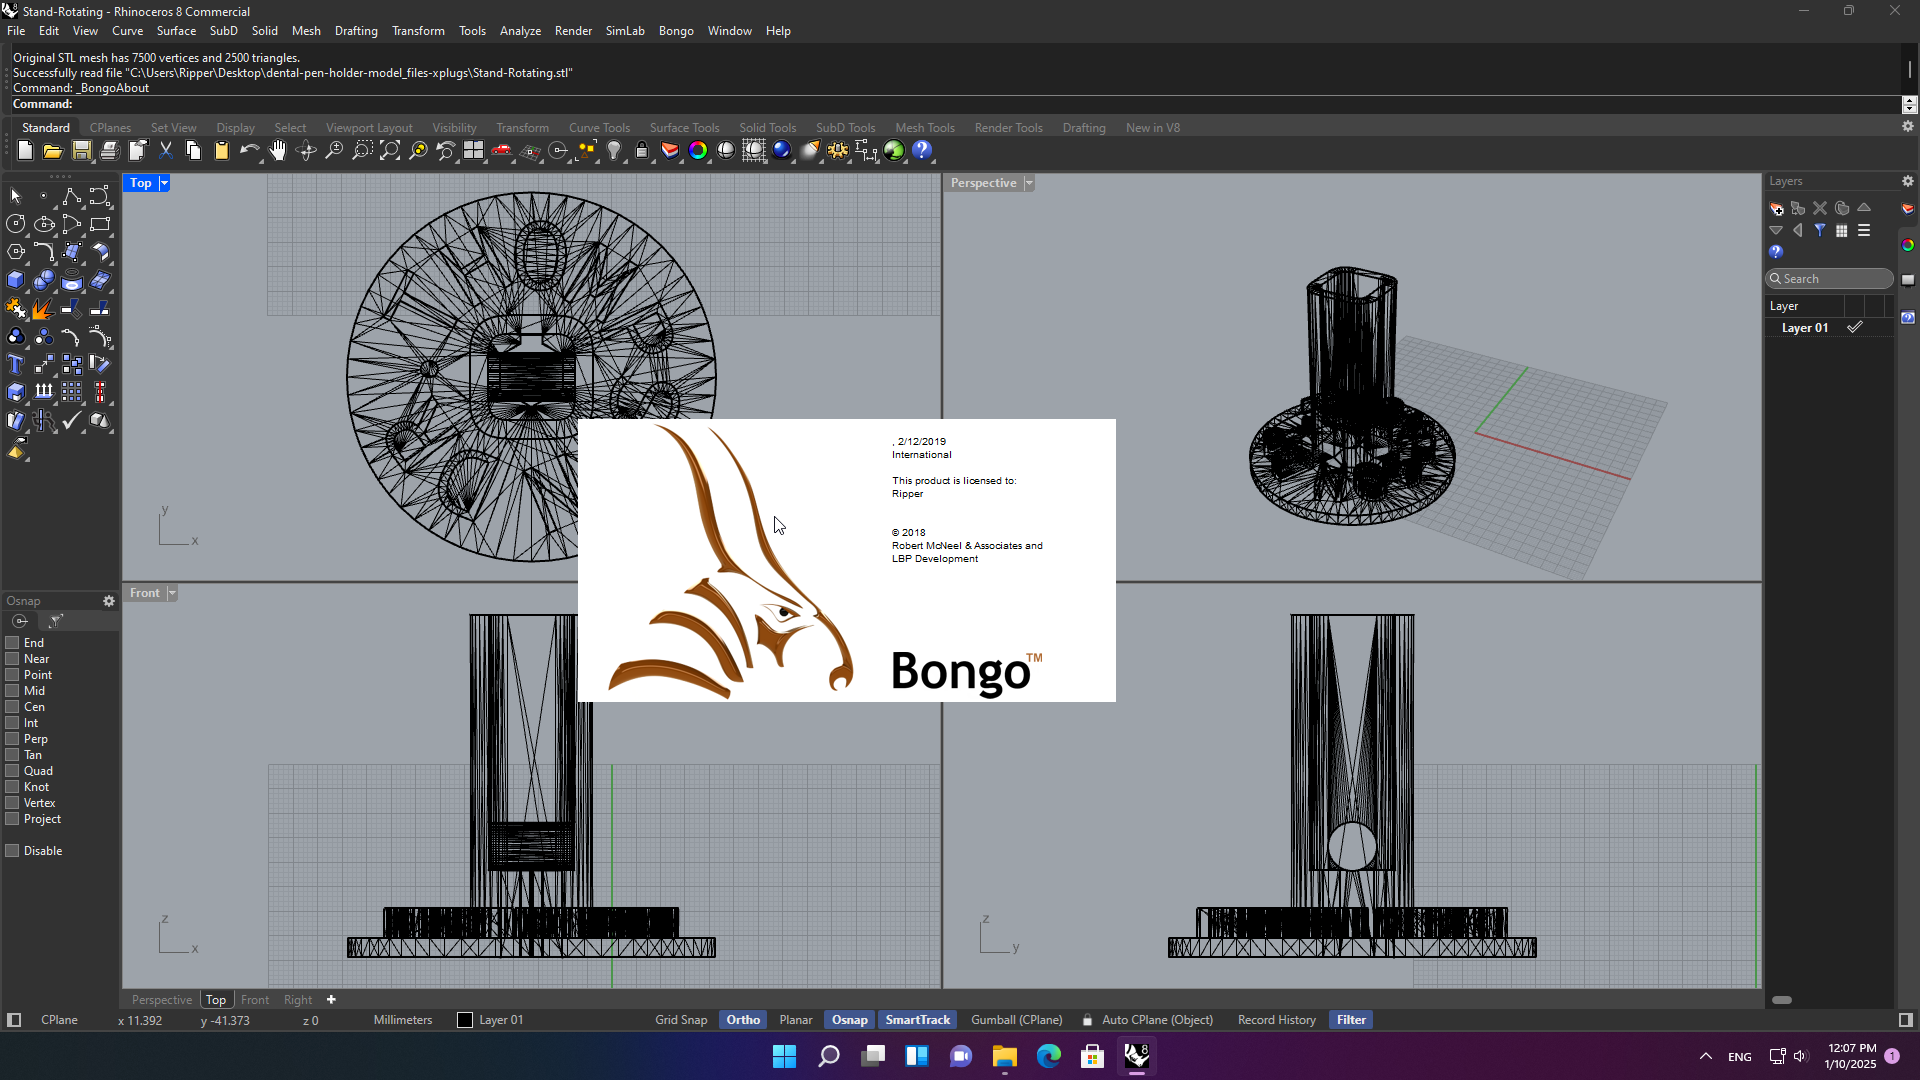Select the Zoom Extents tool

(x=390, y=151)
